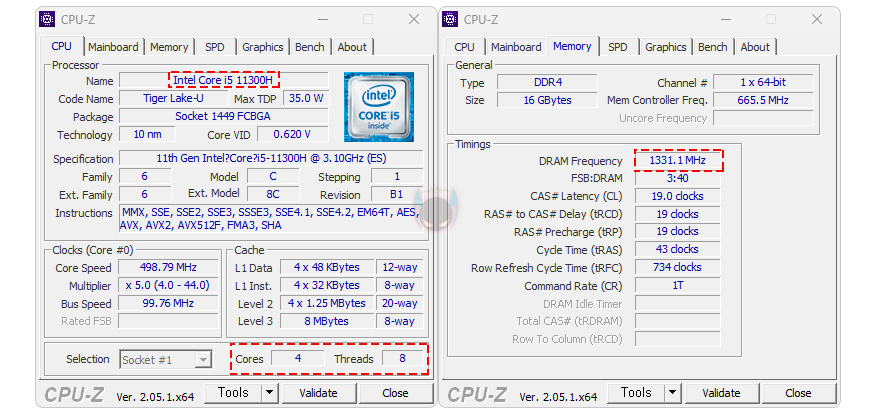Screen dimensions: 880x413
Task: Click Ext. Model value 8C
Action: (x=273, y=194)
